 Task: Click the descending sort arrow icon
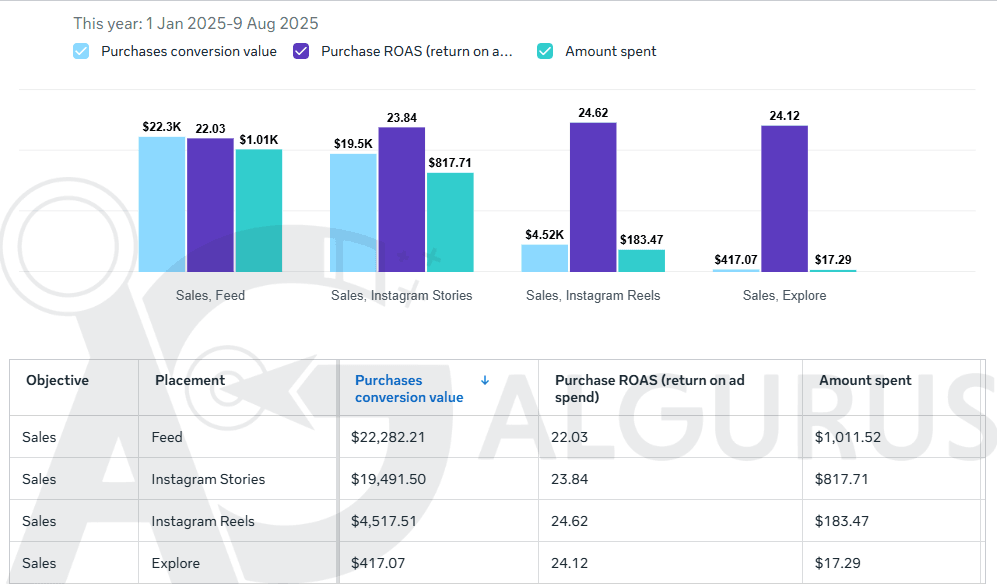click(x=485, y=380)
